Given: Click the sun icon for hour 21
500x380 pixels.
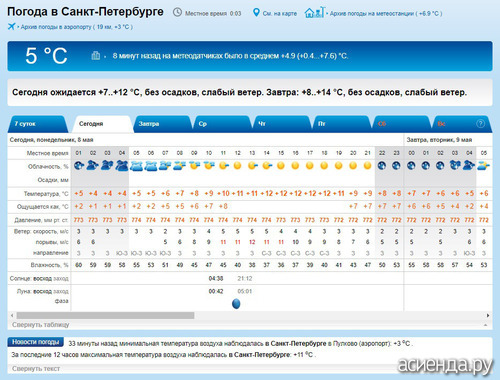Looking at the screenshot, I should [x=367, y=165].
